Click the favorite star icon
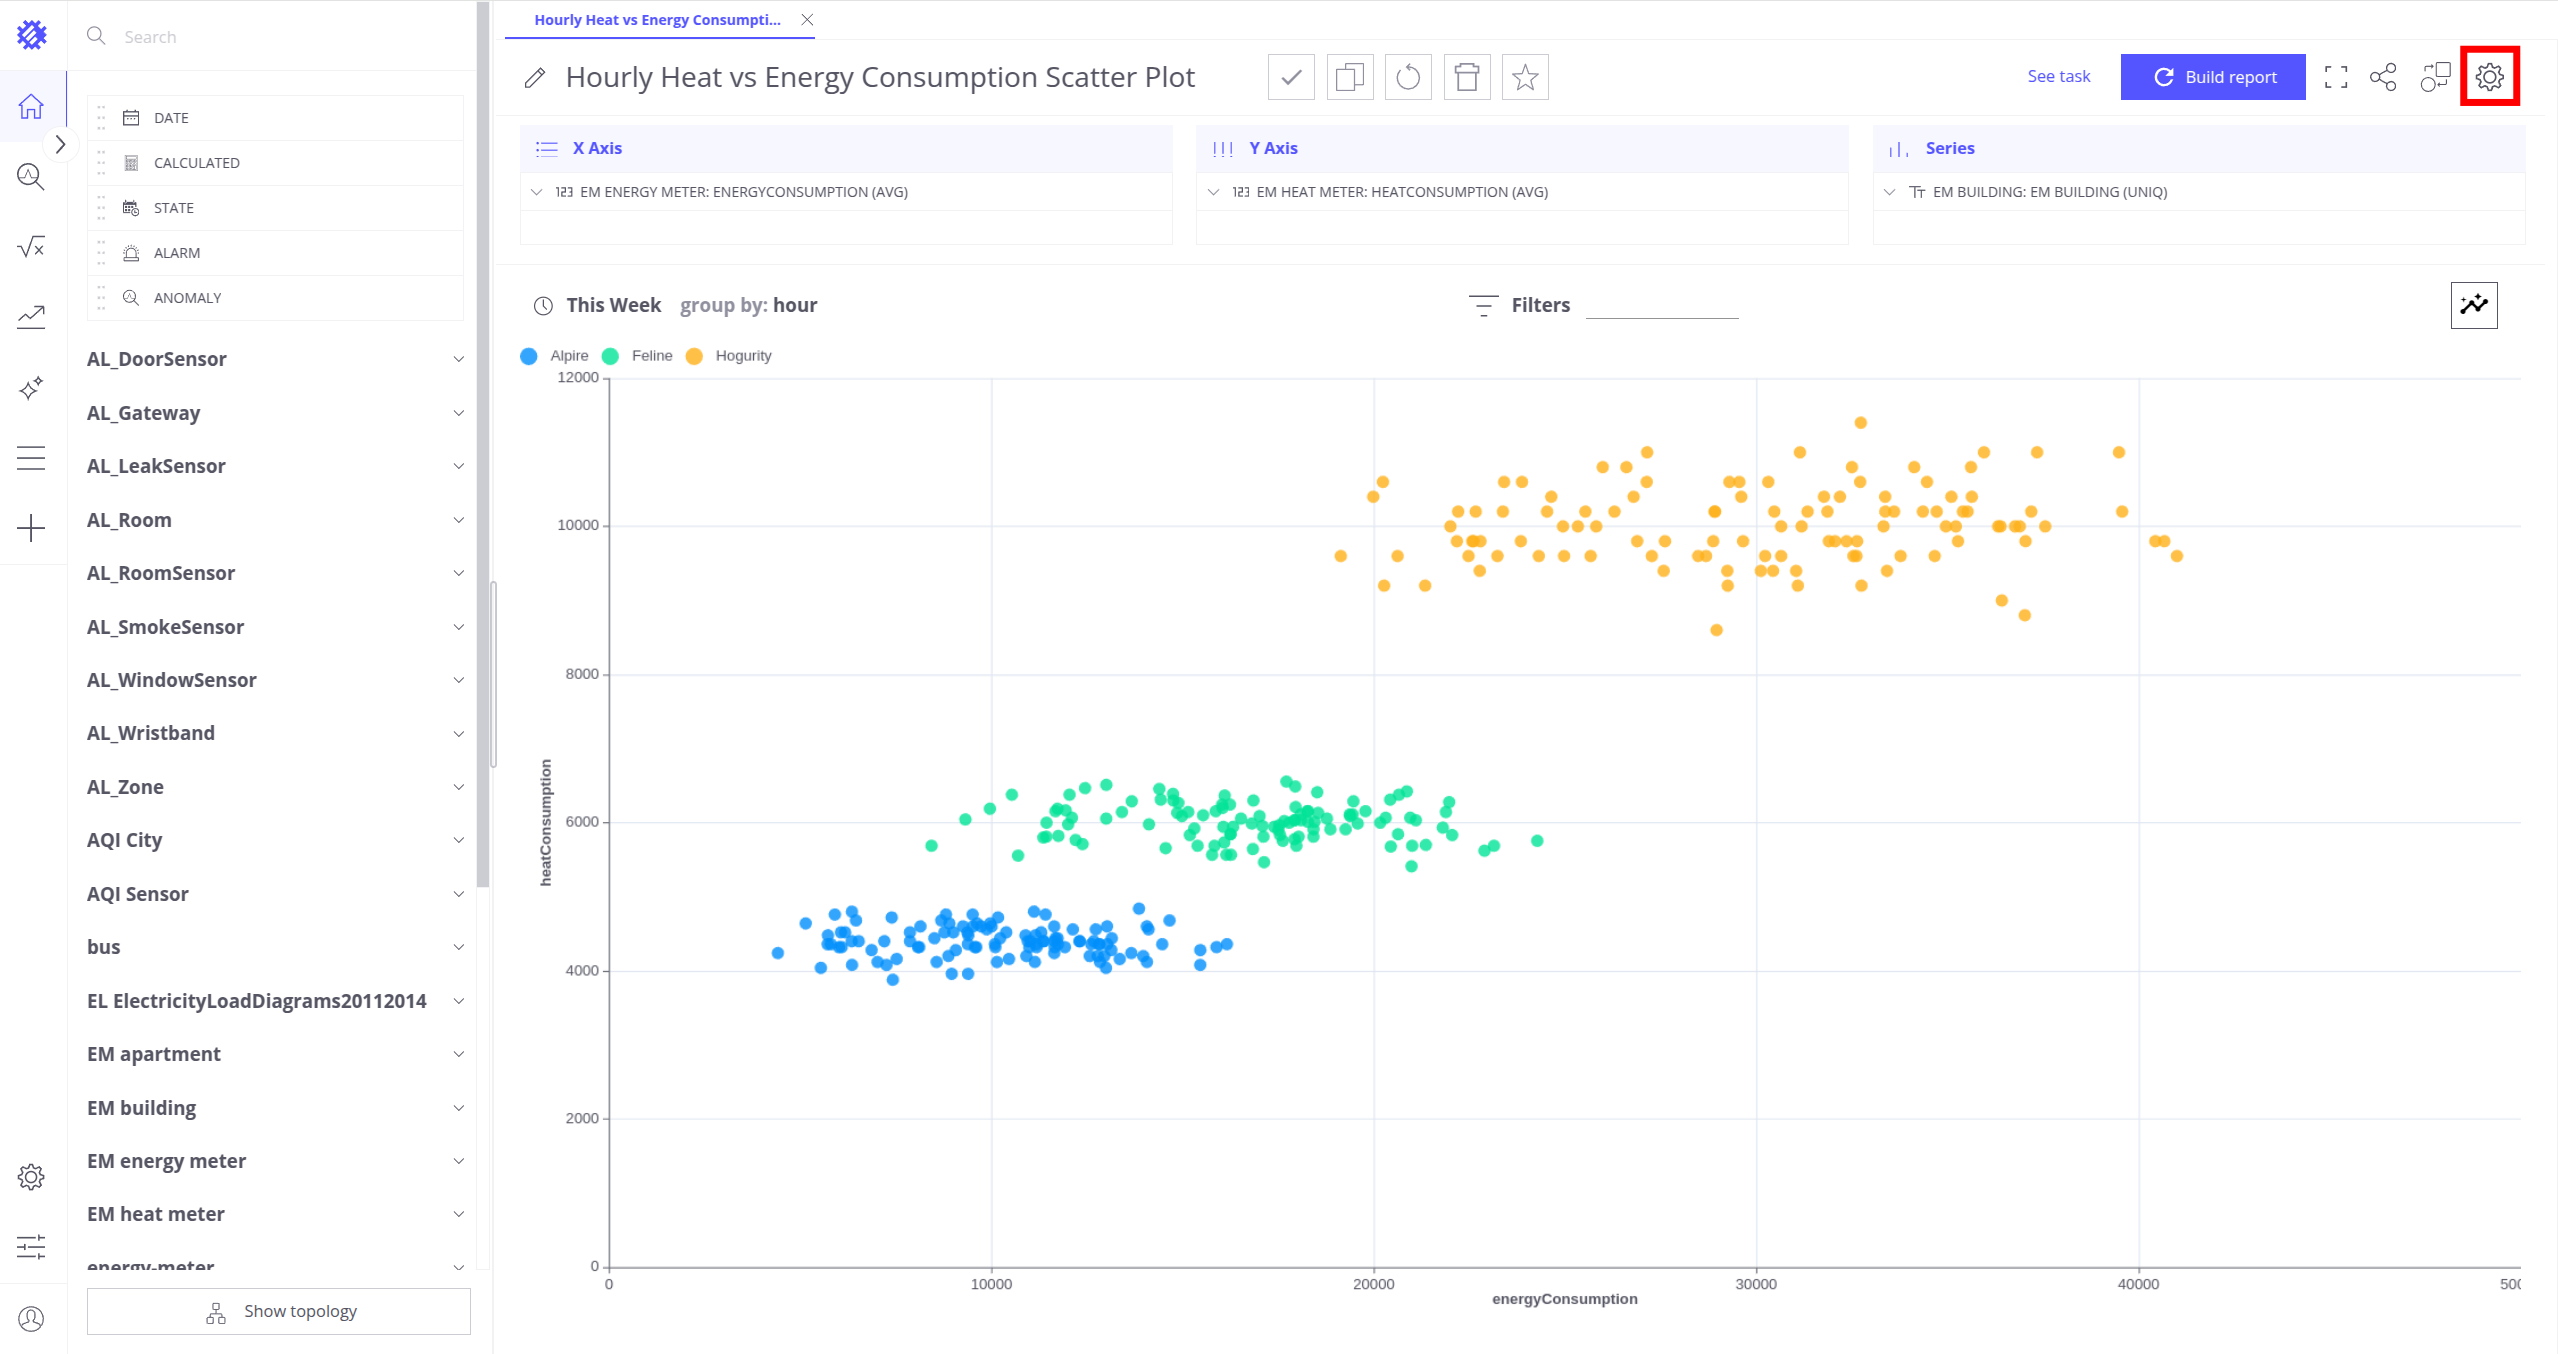The width and height of the screenshot is (2558, 1354). coord(1524,77)
